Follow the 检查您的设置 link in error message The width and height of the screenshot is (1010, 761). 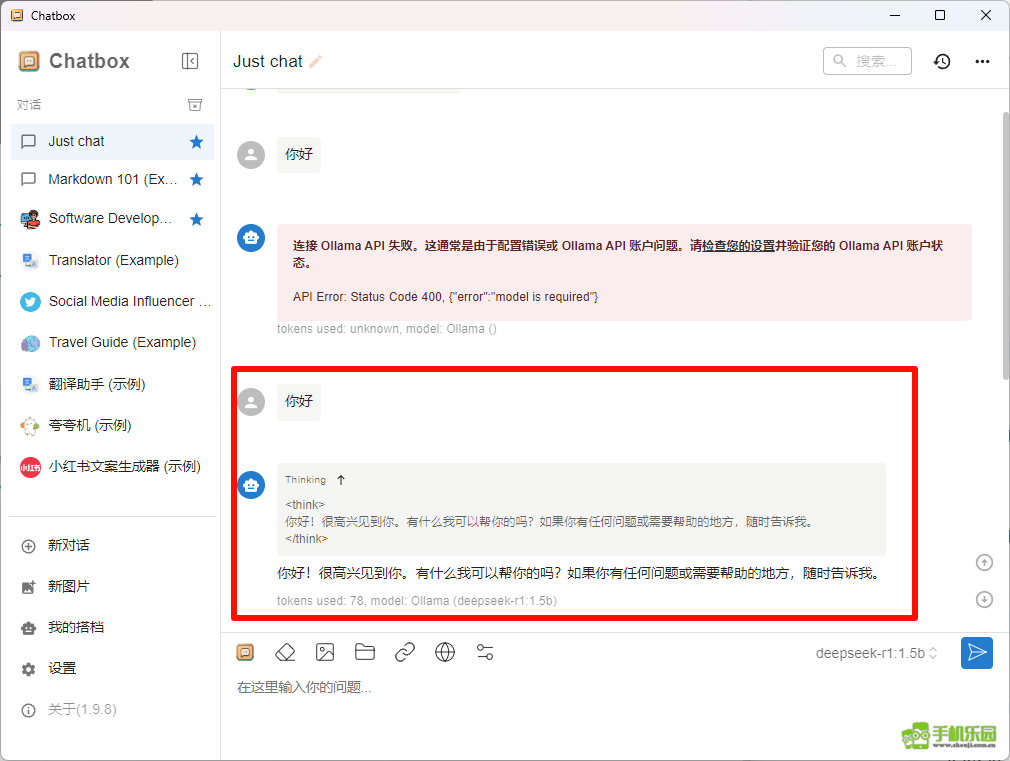point(738,246)
